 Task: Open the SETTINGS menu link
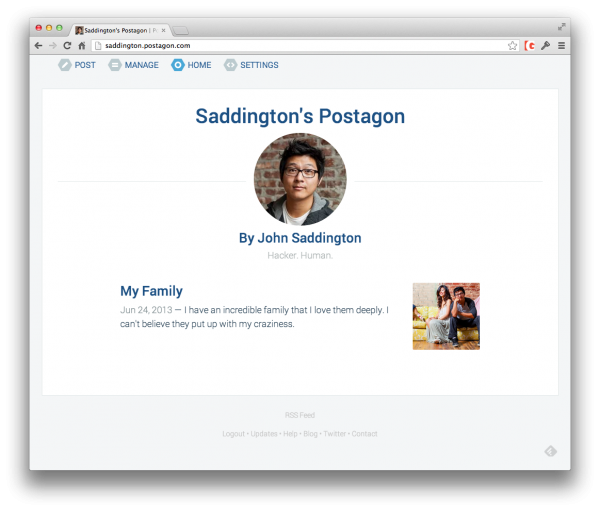point(259,65)
